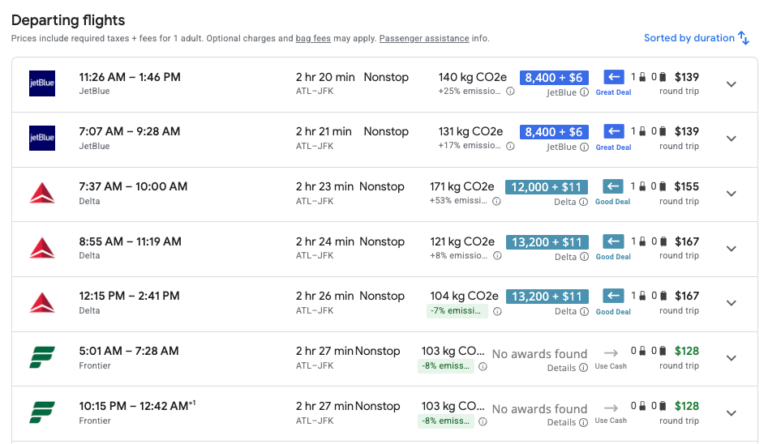This screenshot has width=768, height=444.
Task: Click the Departing flights heading
Action: point(68,20)
